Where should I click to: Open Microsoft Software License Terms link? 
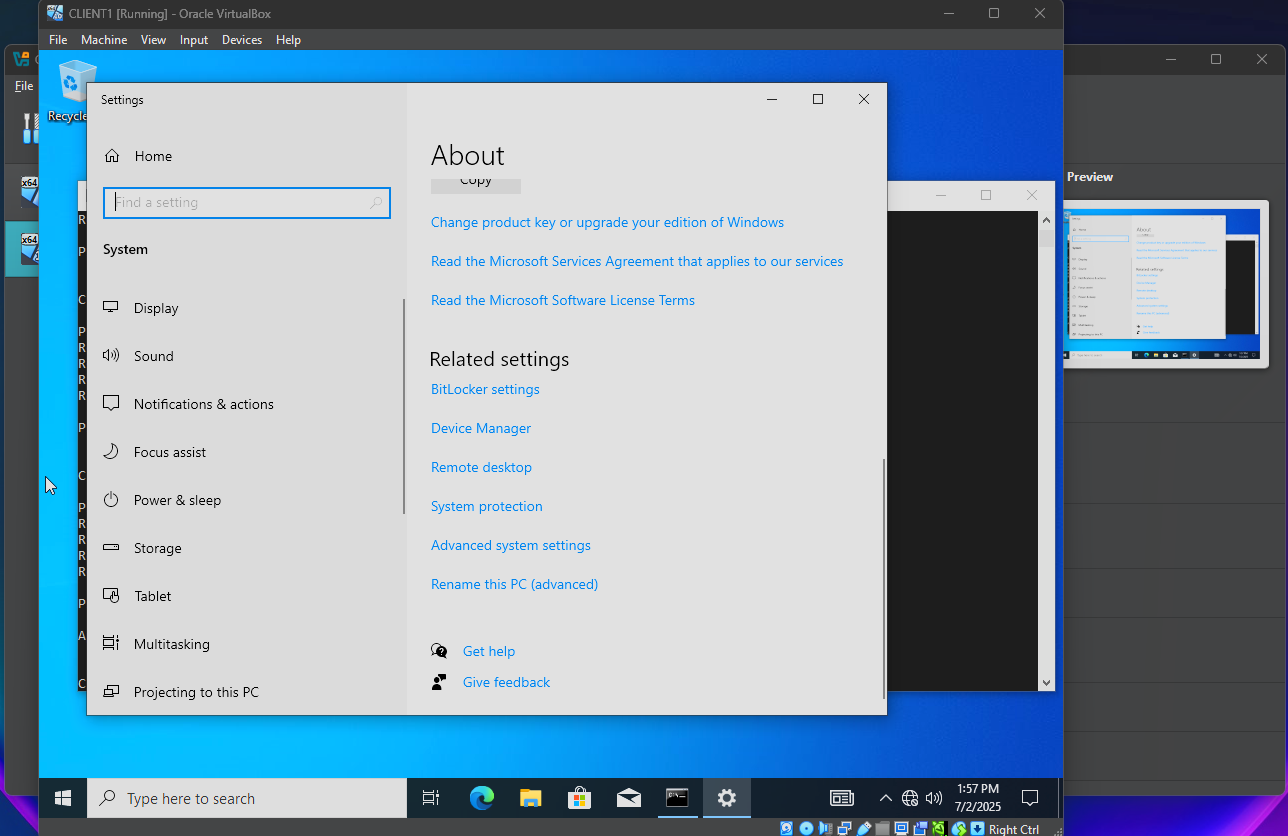coord(563,300)
